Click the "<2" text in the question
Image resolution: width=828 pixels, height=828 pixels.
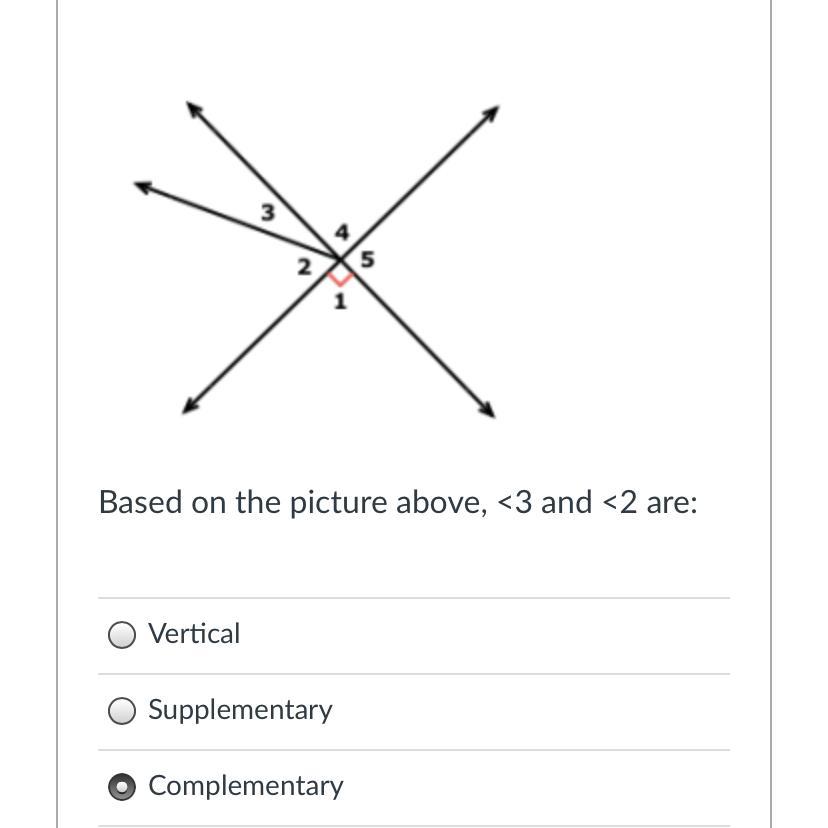pyautogui.click(x=619, y=502)
